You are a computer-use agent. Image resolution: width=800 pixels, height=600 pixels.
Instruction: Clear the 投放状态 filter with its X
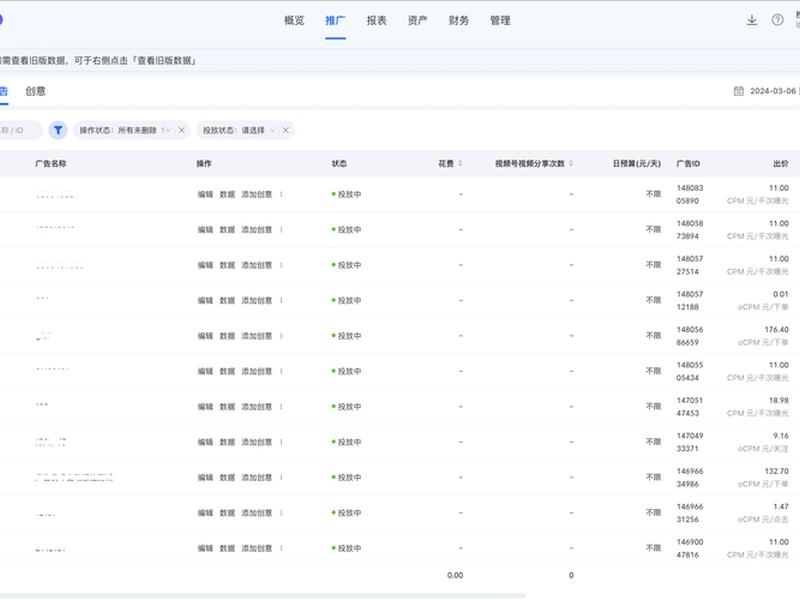coord(286,130)
